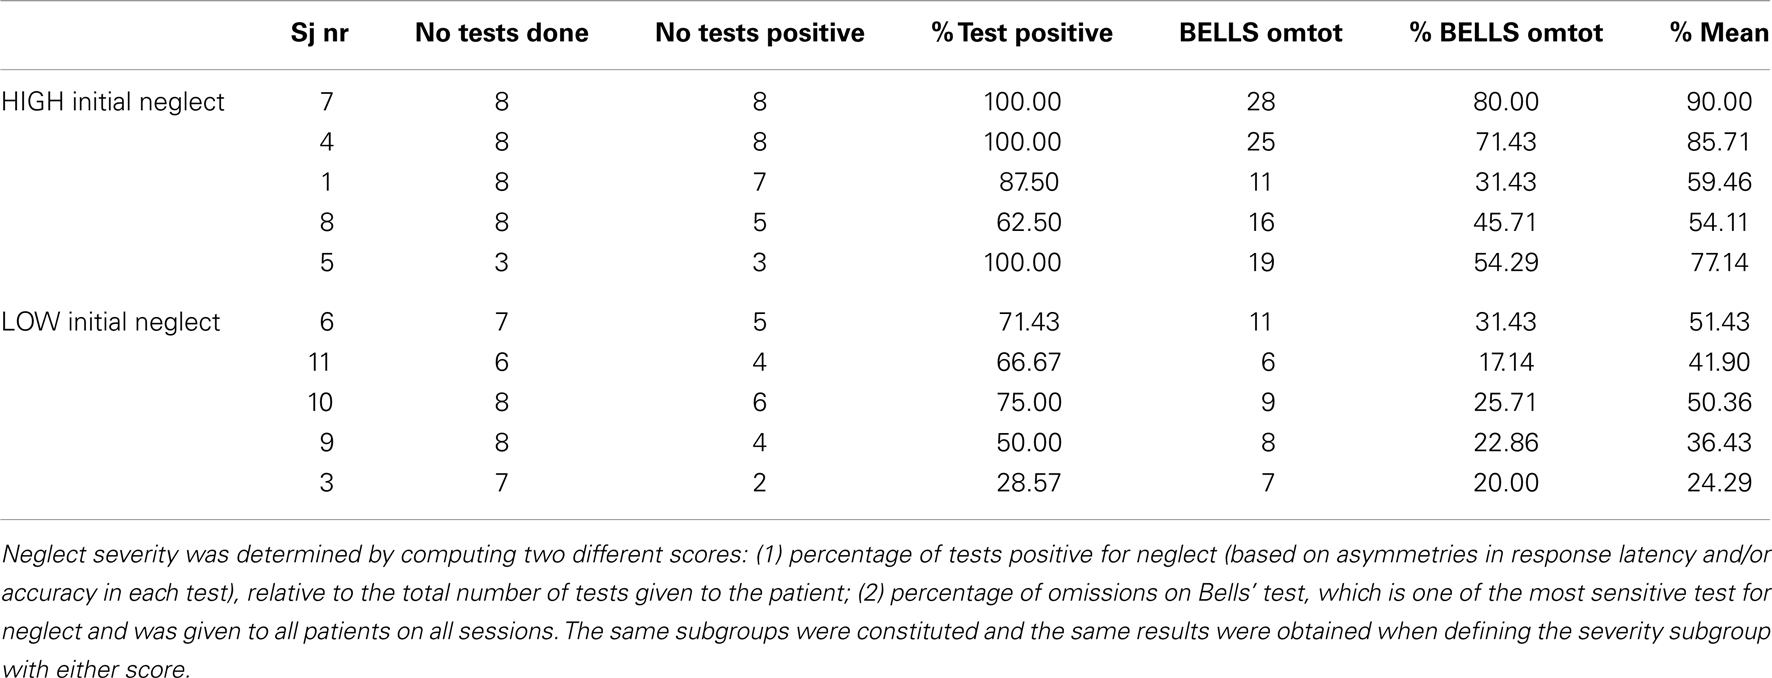This screenshot has width=1772, height=678.
Task: Select the 'No tests done' column header
Action: pyautogui.click(x=502, y=34)
